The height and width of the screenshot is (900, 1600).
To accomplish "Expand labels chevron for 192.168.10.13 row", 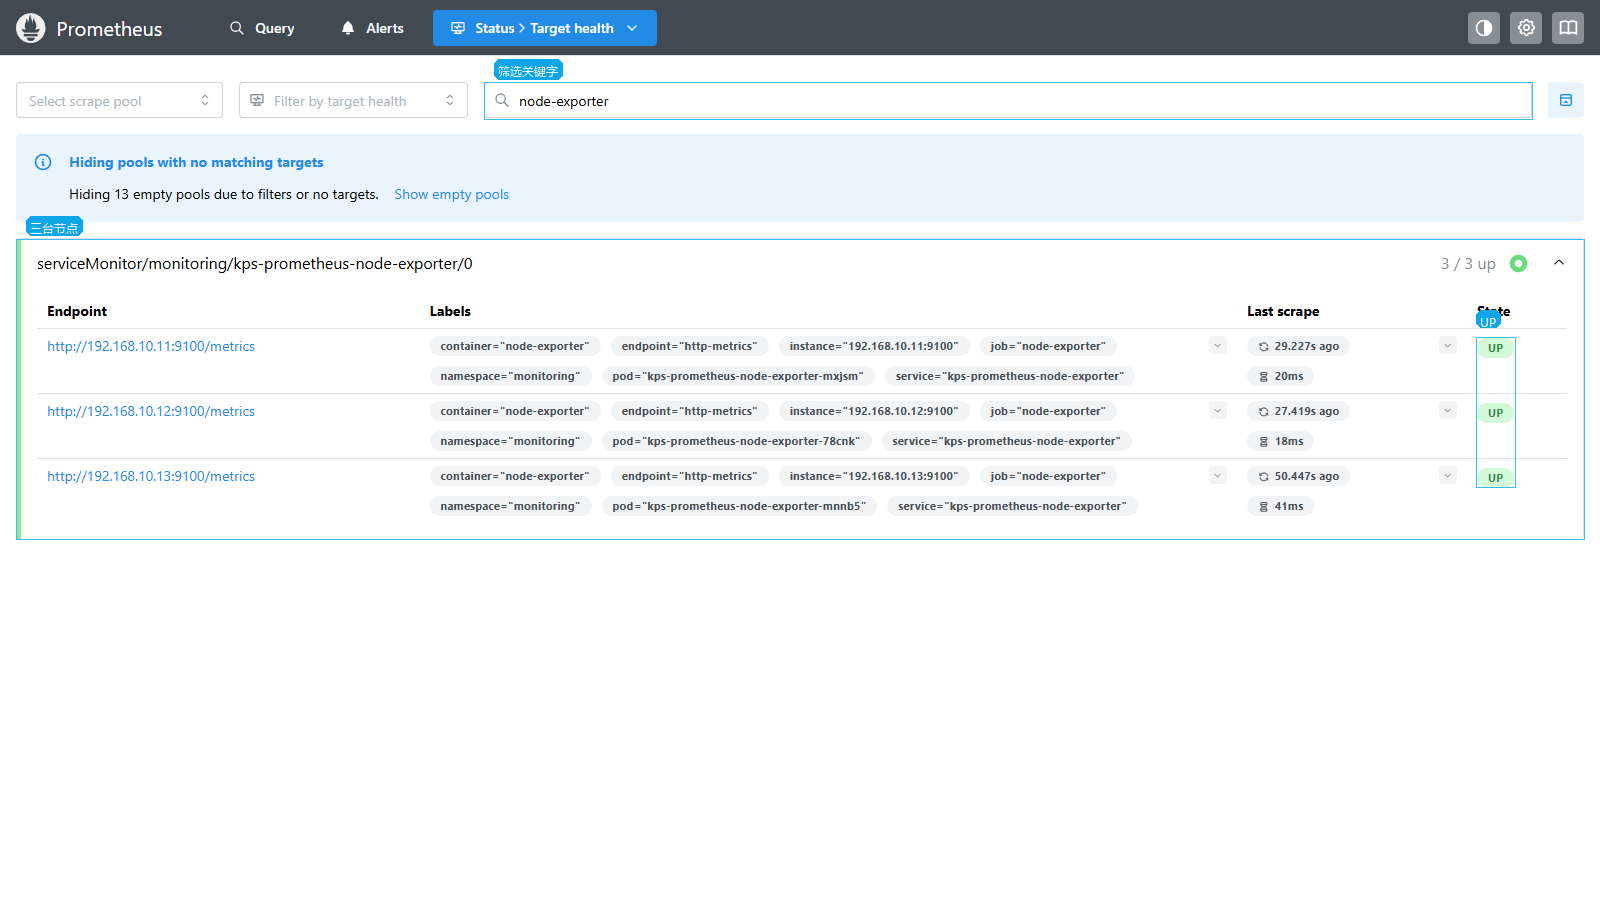I will coord(1218,475).
